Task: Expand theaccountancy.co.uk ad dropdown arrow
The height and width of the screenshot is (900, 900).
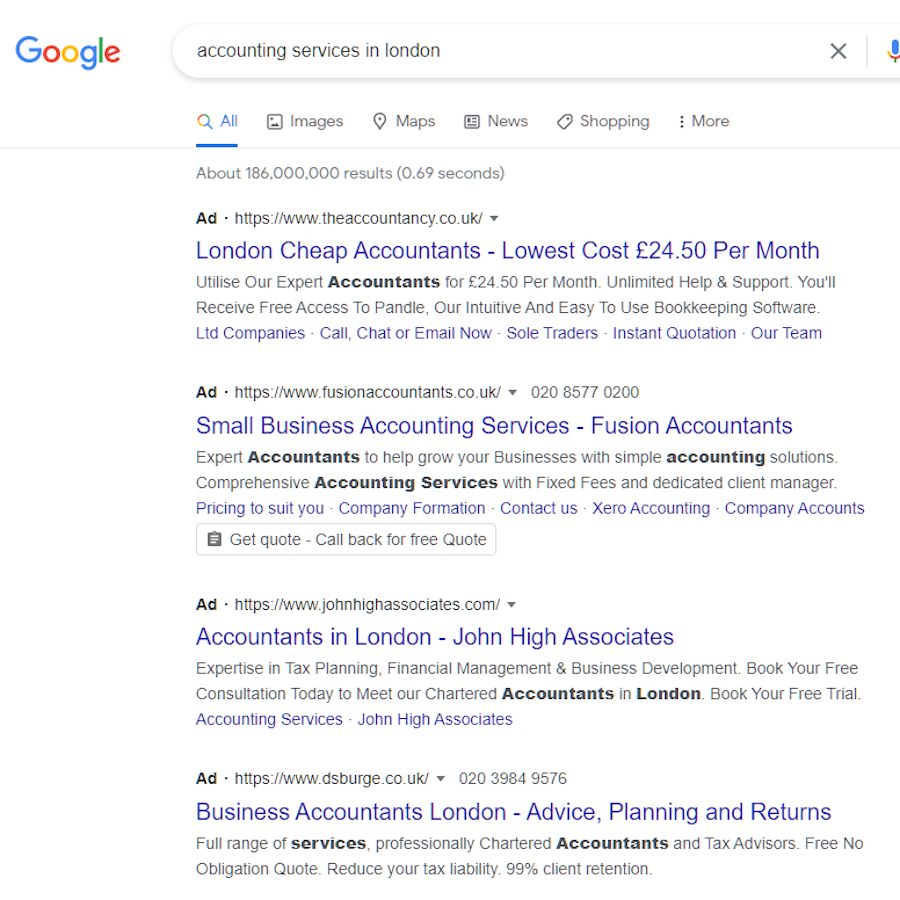Action: 494,218
